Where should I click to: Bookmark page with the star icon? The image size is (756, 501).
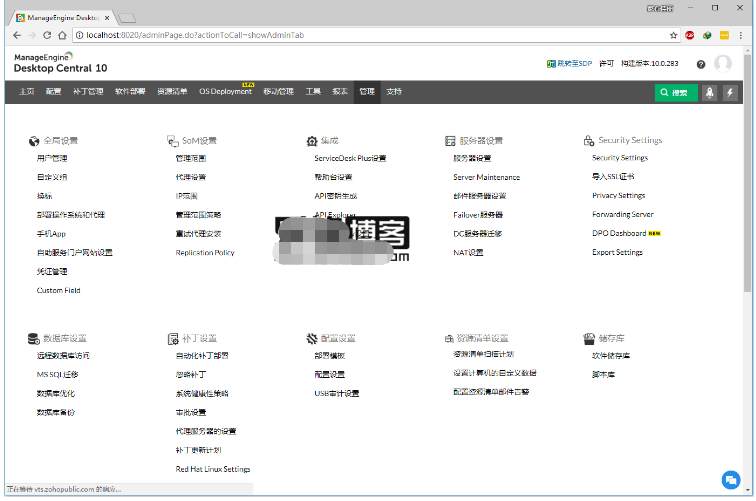[x=673, y=35]
